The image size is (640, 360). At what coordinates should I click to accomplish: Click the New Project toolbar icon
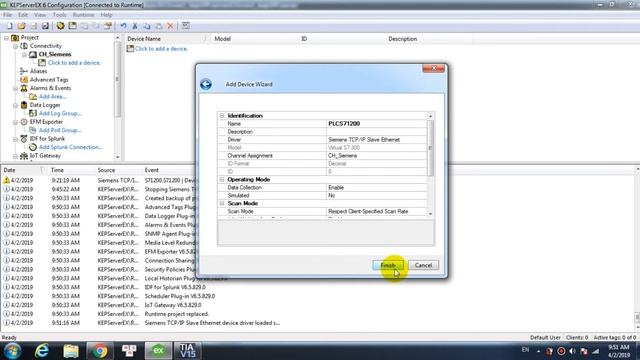[x=10, y=26]
